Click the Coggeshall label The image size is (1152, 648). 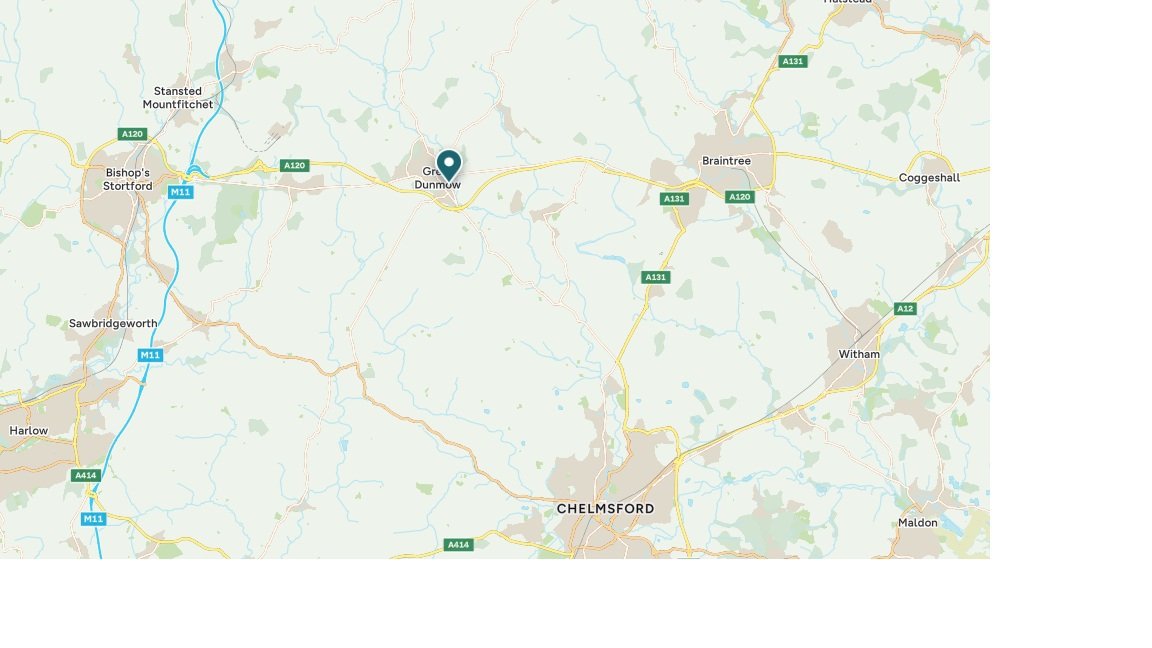point(929,178)
